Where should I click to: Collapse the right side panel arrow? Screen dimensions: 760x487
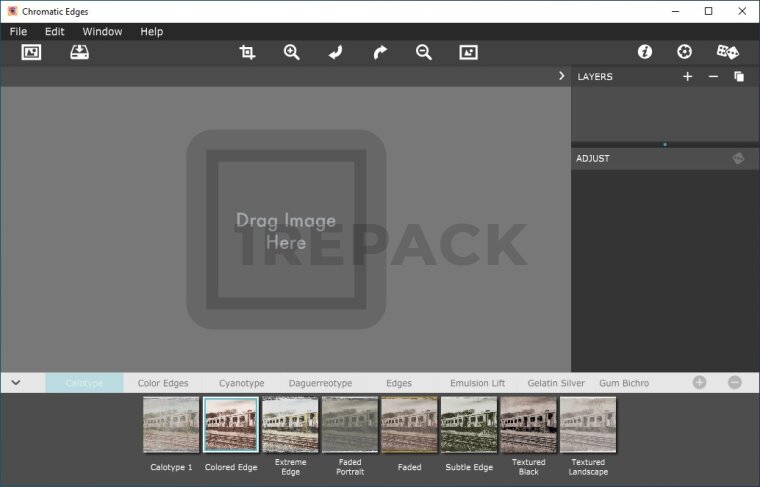(561, 76)
